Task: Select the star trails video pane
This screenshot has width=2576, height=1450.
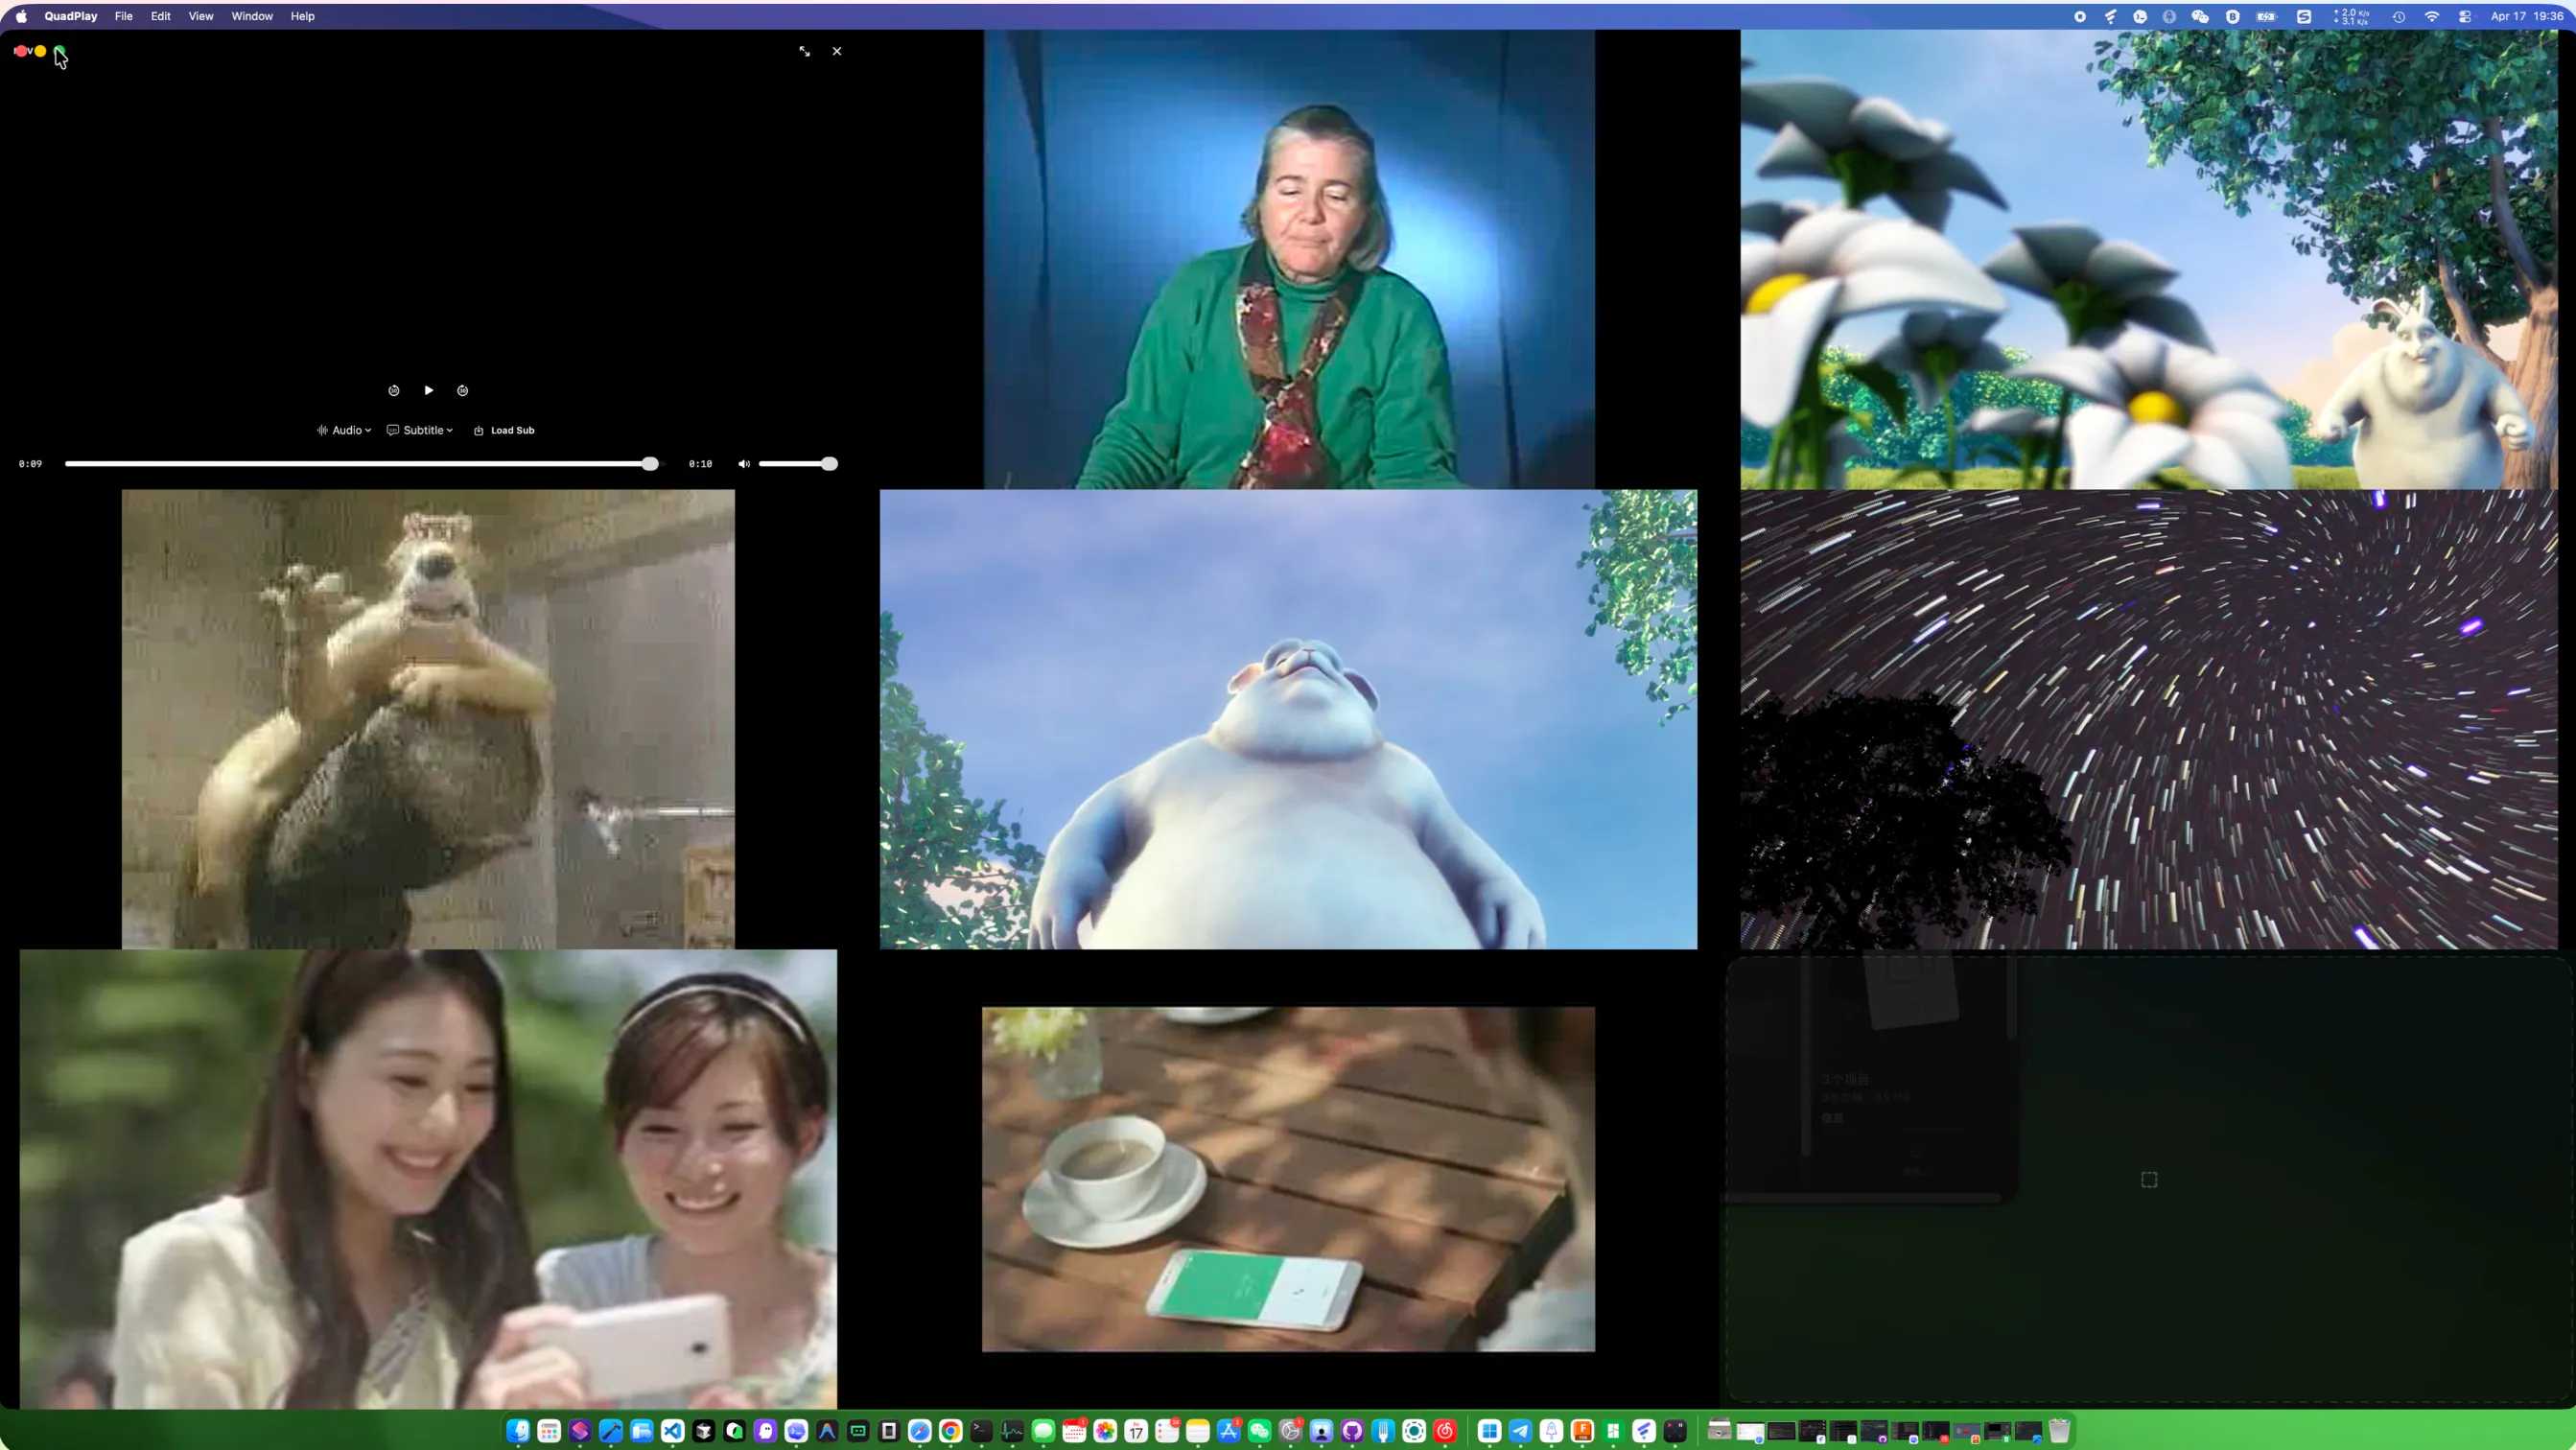Action: click(2149, 719)
